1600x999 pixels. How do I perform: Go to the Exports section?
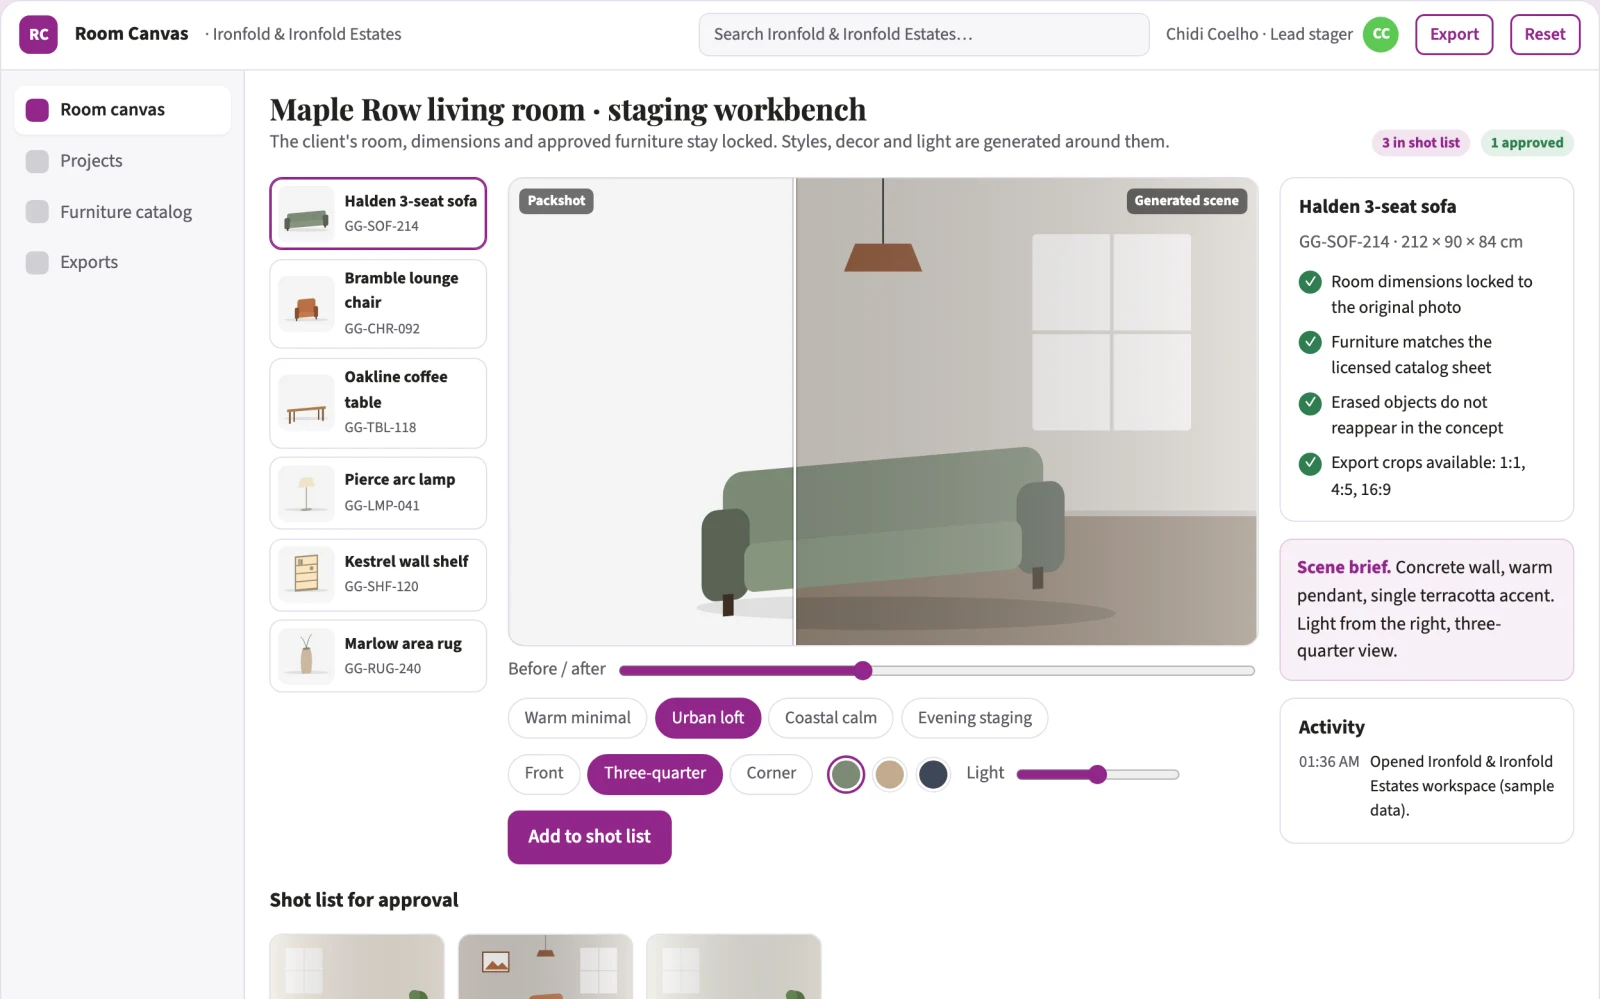pos(122,262)
